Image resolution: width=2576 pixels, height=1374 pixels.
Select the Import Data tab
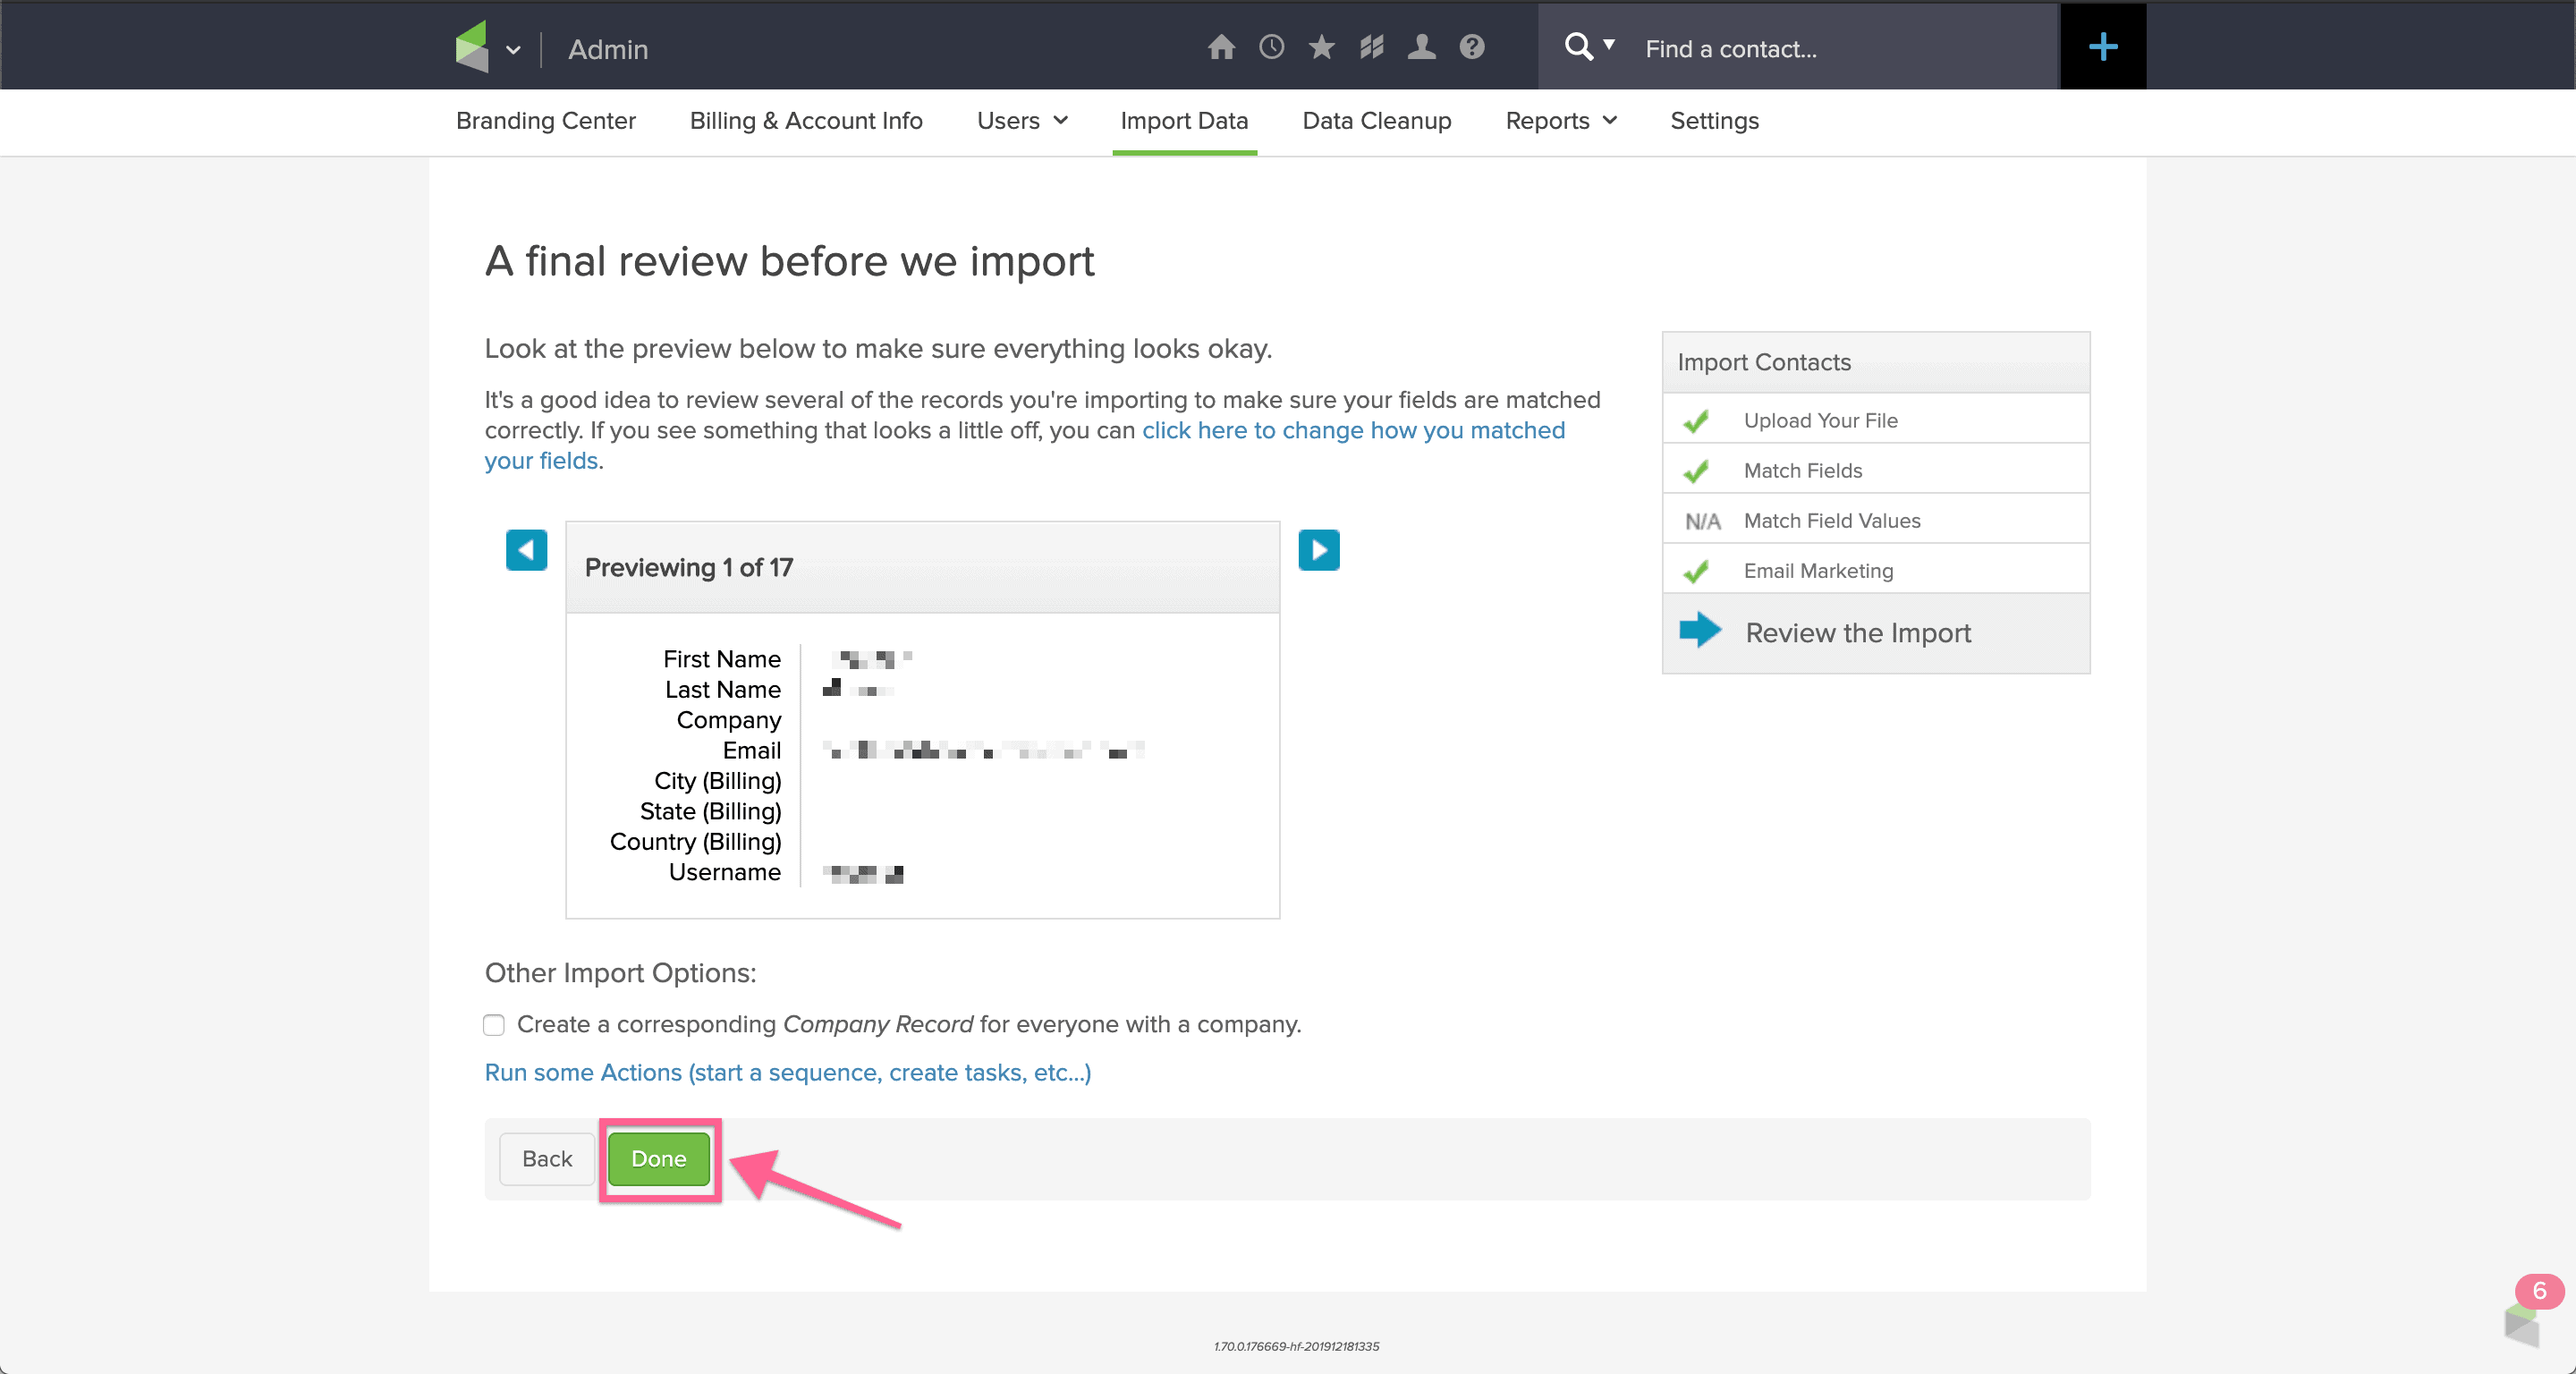(x=1184, y=121)
